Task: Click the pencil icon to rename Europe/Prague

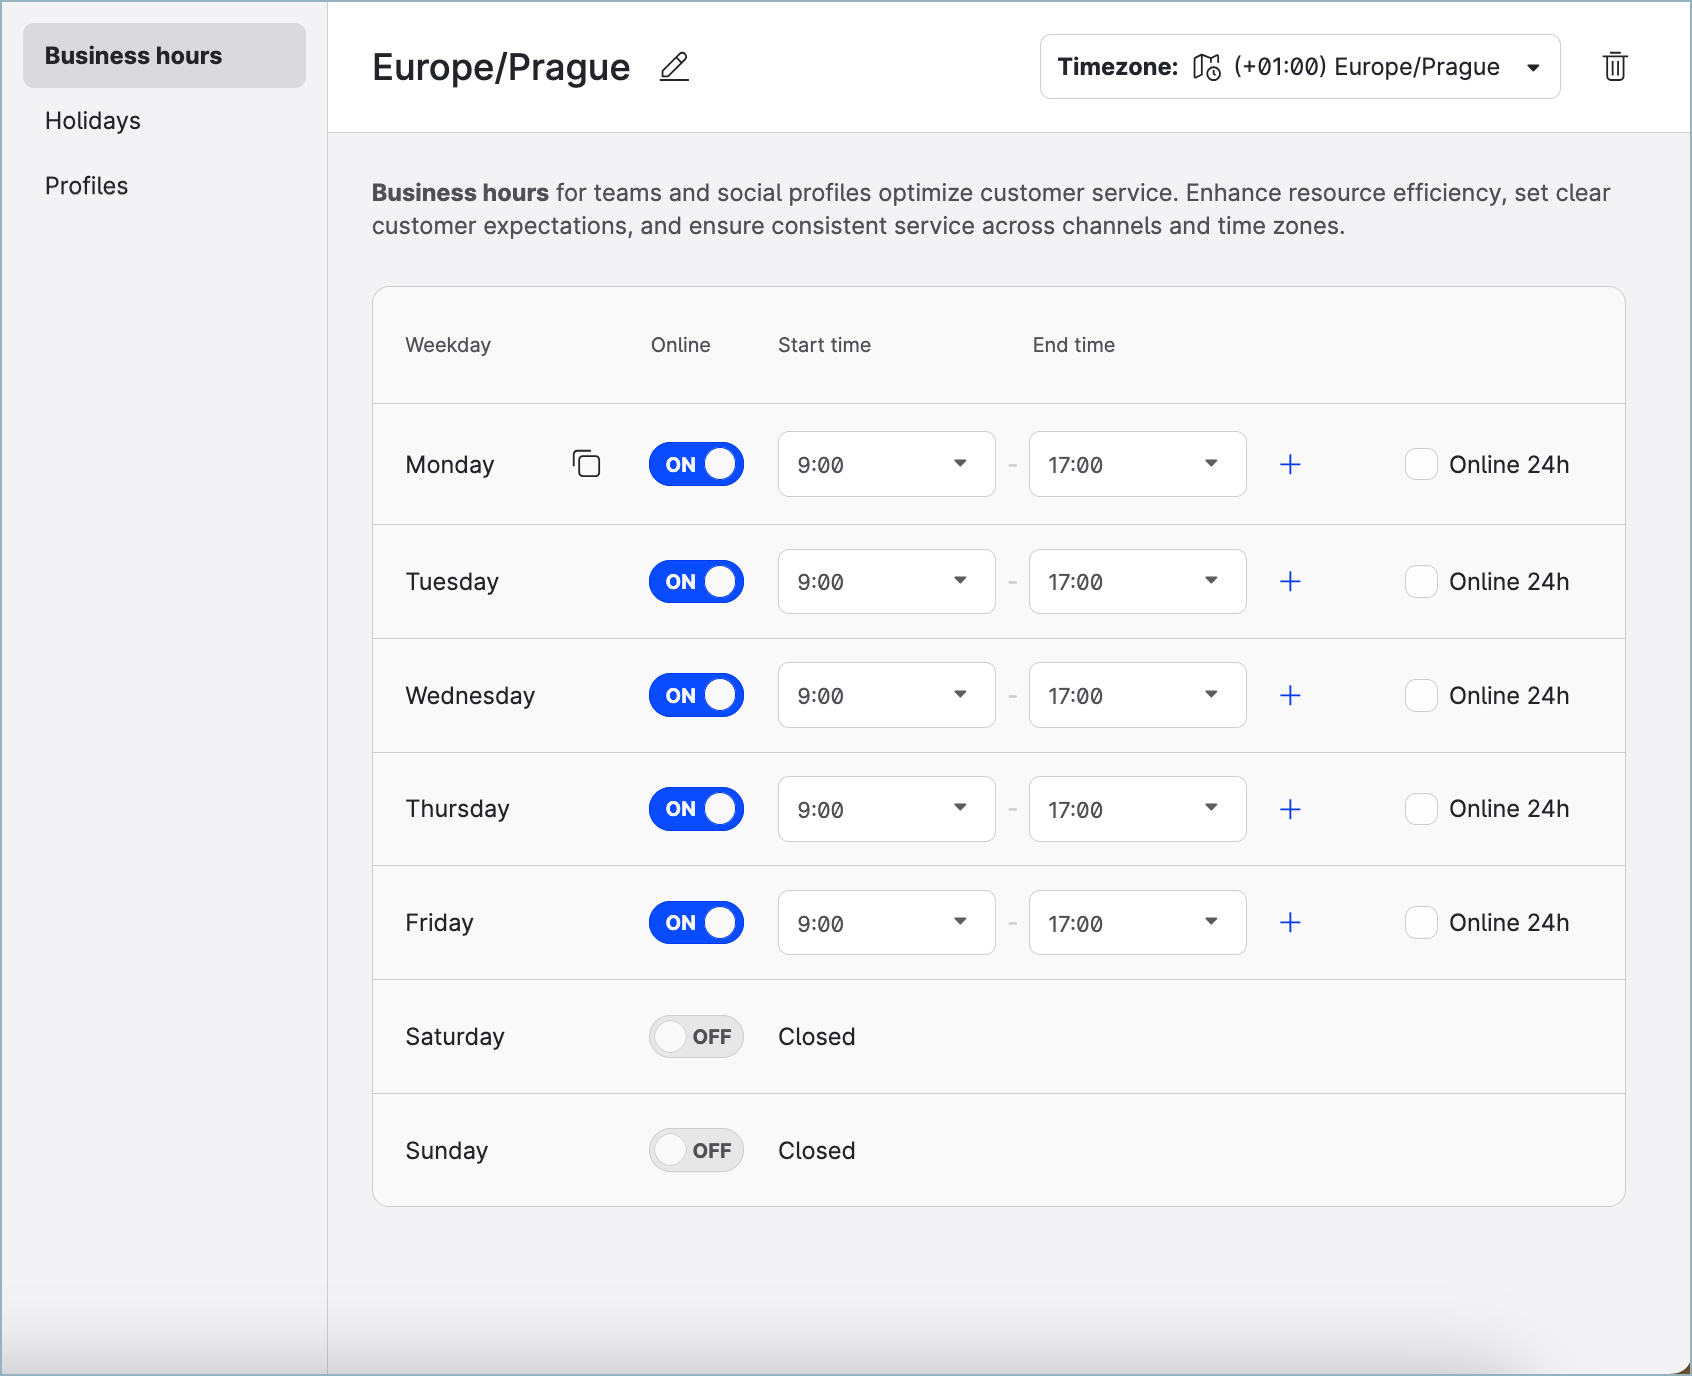Action: [674, 67]
